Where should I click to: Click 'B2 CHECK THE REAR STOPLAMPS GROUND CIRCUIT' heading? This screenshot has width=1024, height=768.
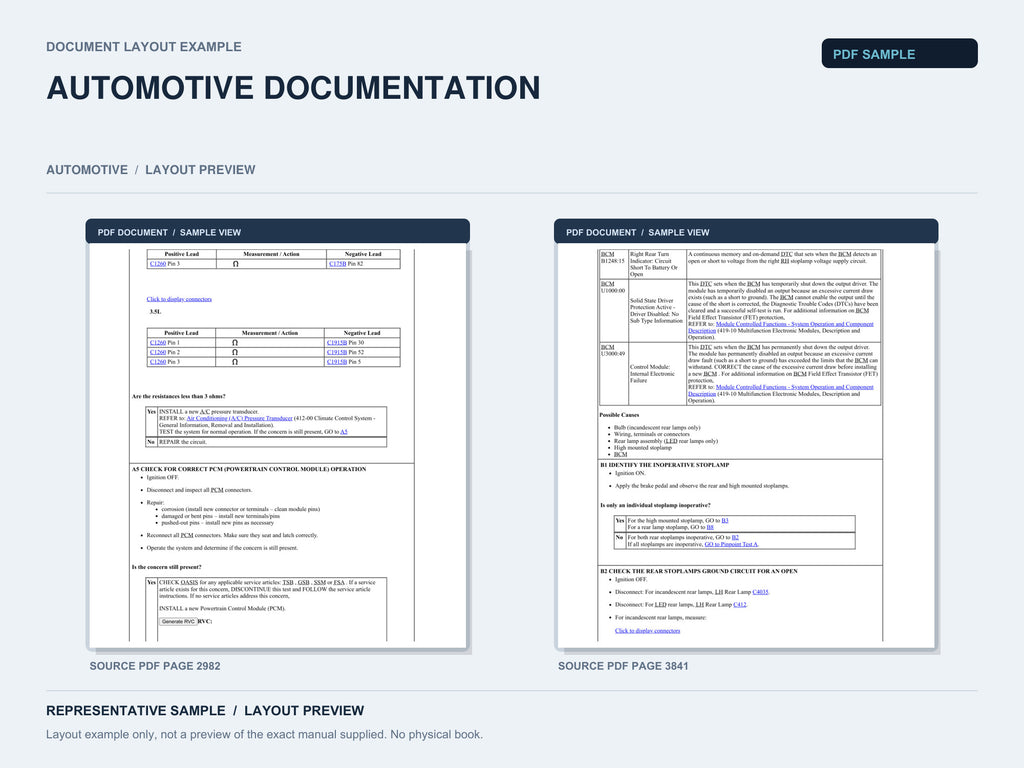point(699,571)
